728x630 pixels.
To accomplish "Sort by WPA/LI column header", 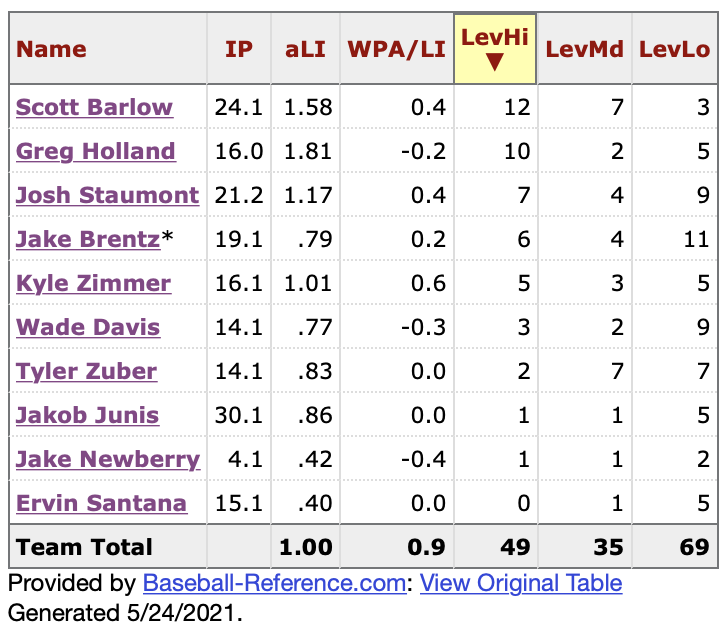I will pyautogui.click(x=395, y=49).
